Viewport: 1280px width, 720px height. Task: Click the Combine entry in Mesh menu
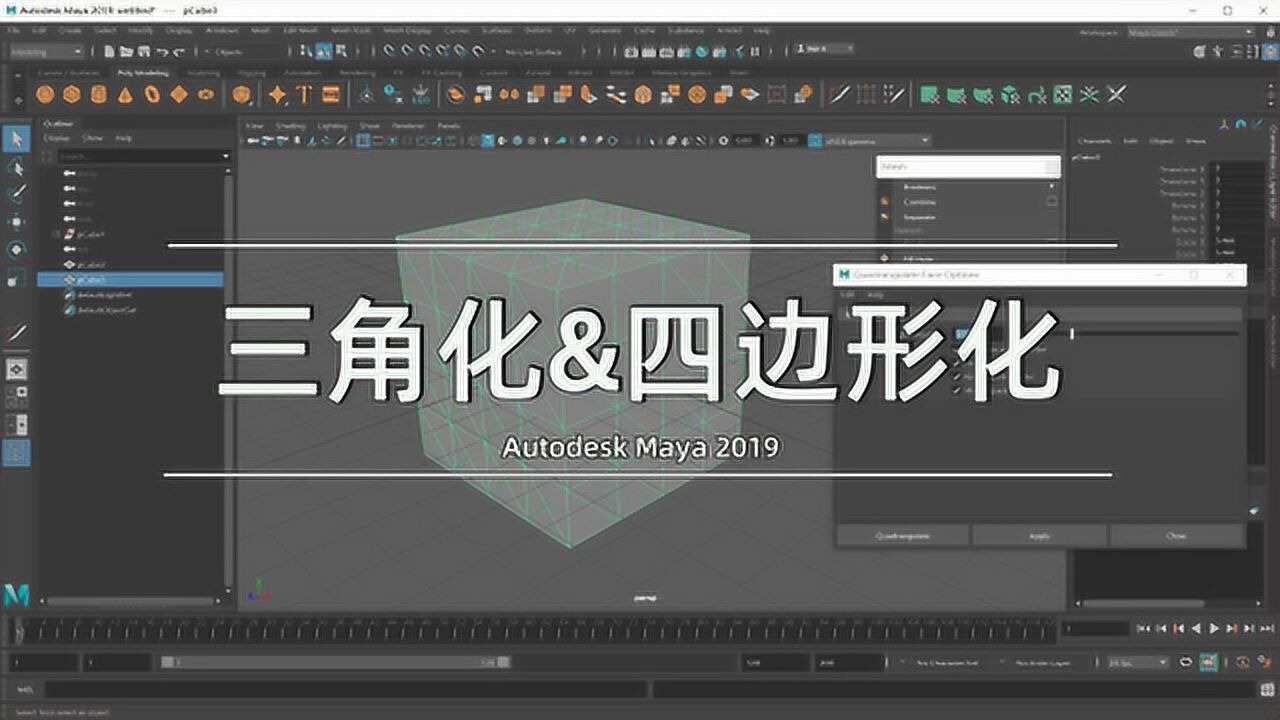[920, 201]
